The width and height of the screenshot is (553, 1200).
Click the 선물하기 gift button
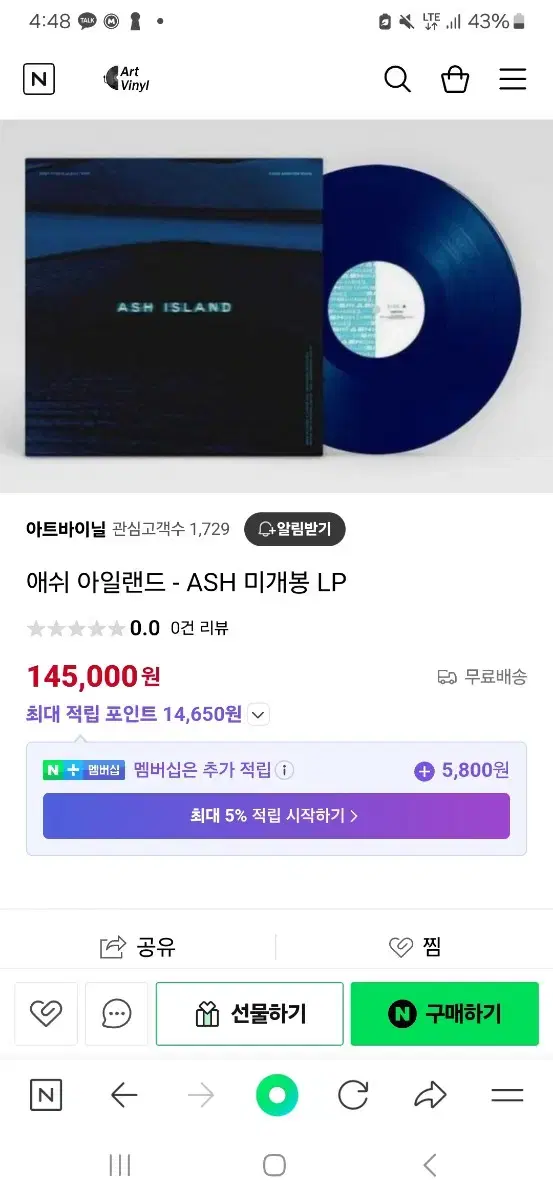250,1014
